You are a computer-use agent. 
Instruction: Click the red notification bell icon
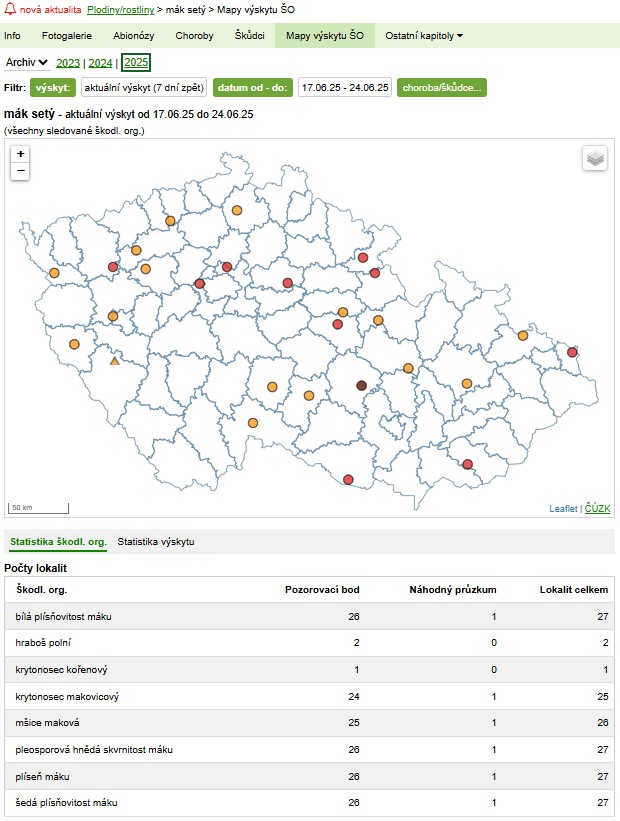(x=9, y=9)
